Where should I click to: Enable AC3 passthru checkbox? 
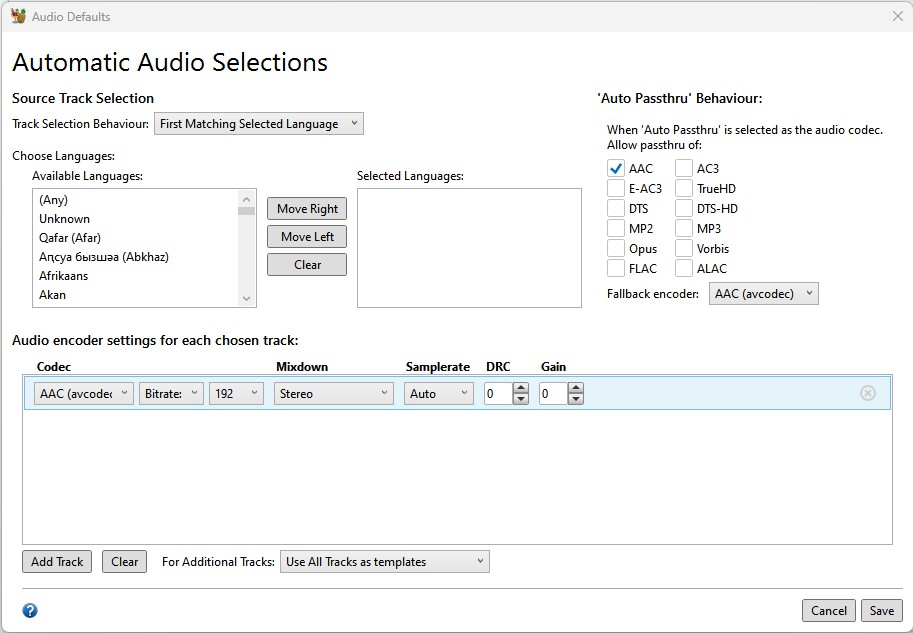(x=684, y=169)
